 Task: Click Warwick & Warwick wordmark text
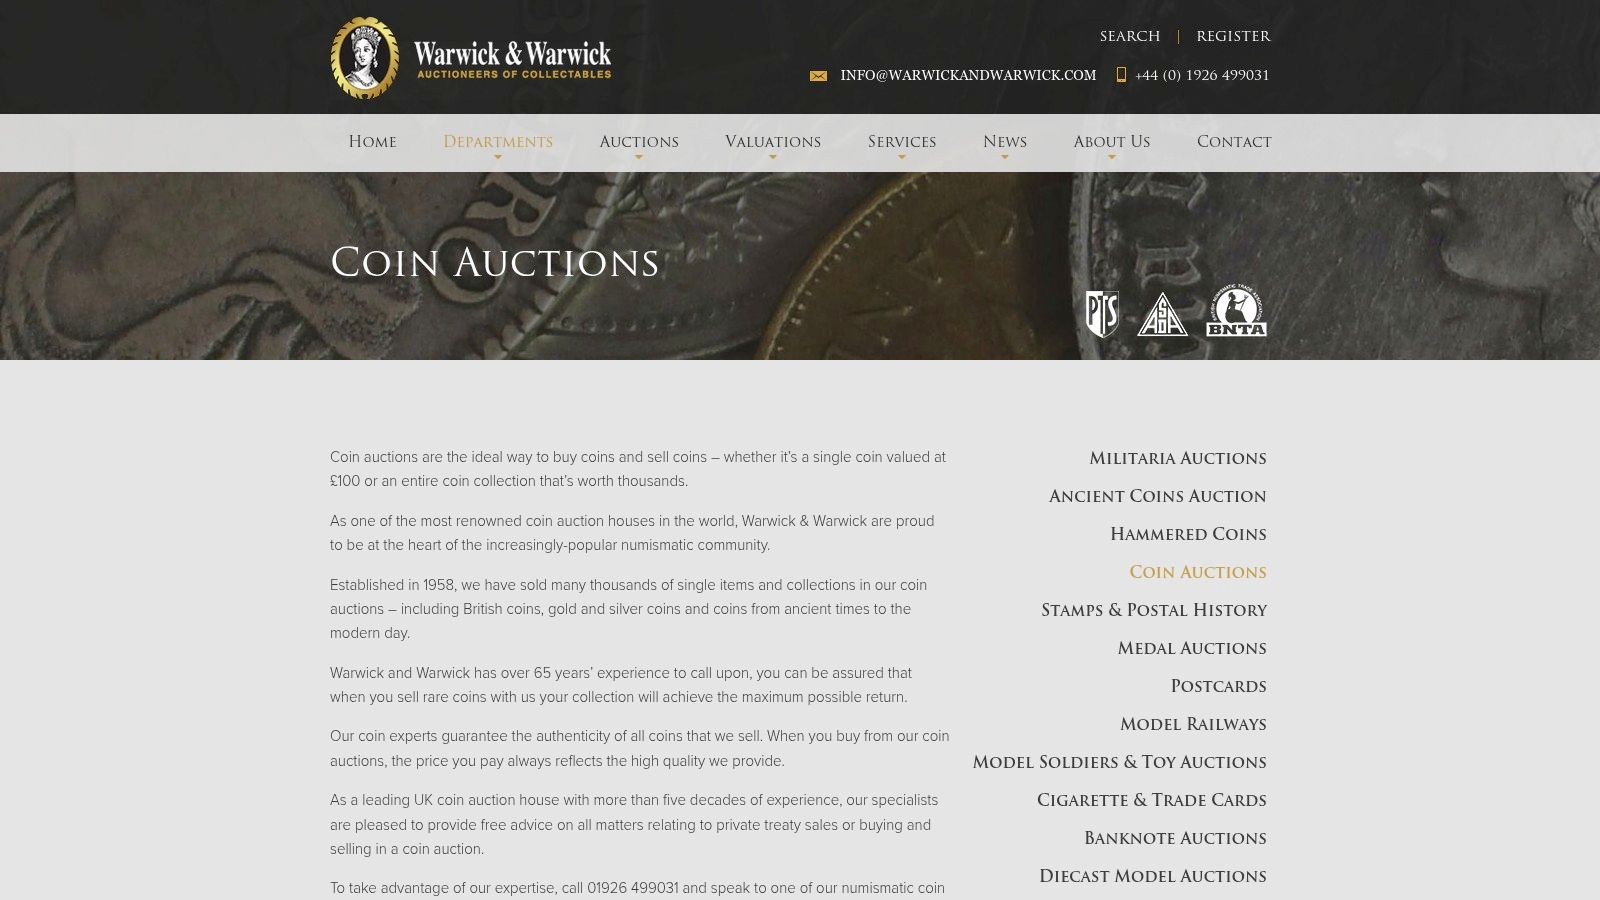[512, 54]
